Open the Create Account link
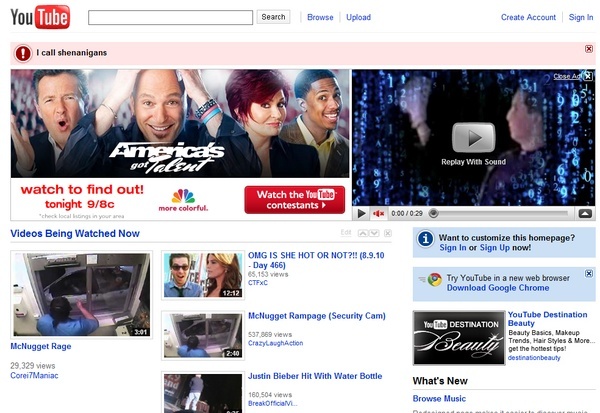 (x=528, y=17)
